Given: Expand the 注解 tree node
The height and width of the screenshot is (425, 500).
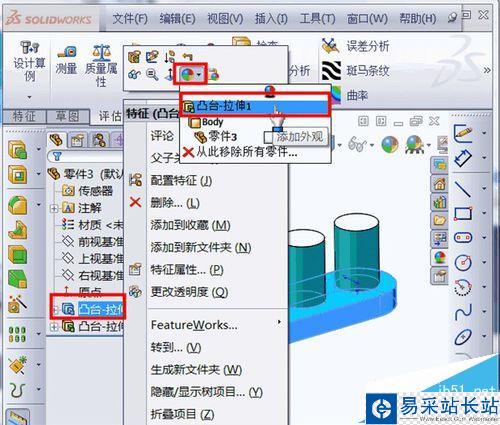Looking at the screenshot, I should point(54,208).
